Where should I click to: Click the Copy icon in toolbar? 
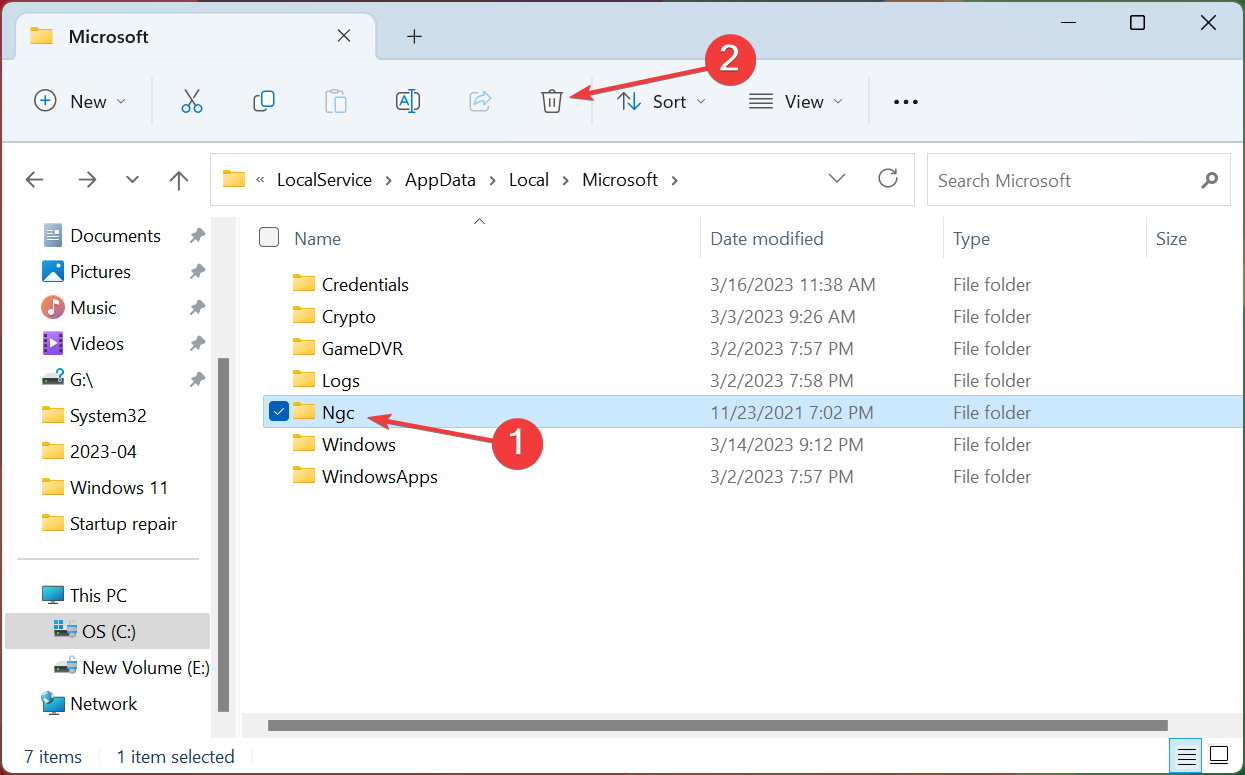[x=264, y=101]
